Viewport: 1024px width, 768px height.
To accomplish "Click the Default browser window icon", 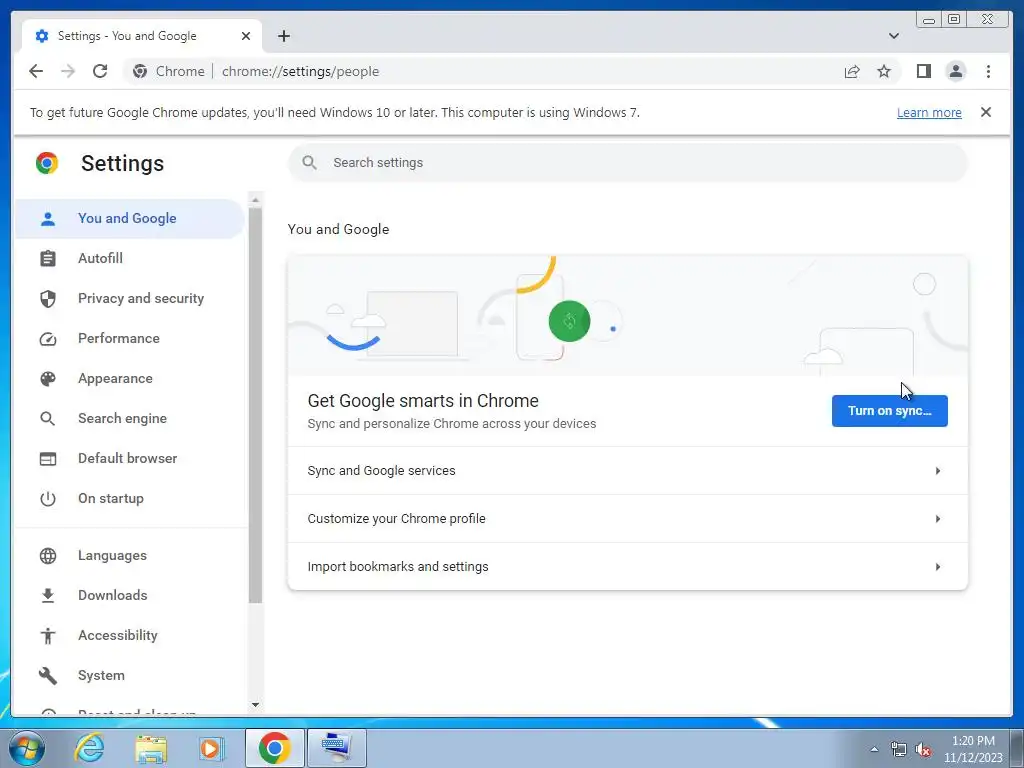I will 48,459.
